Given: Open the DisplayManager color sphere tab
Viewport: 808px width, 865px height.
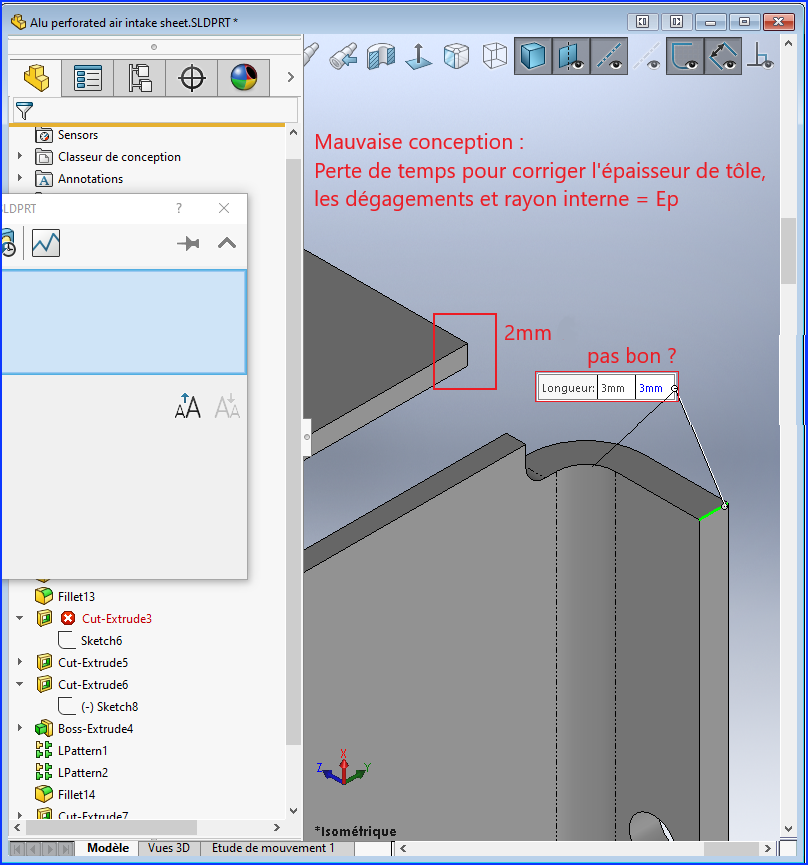Looking at the screenshot, I should [244, 78].
